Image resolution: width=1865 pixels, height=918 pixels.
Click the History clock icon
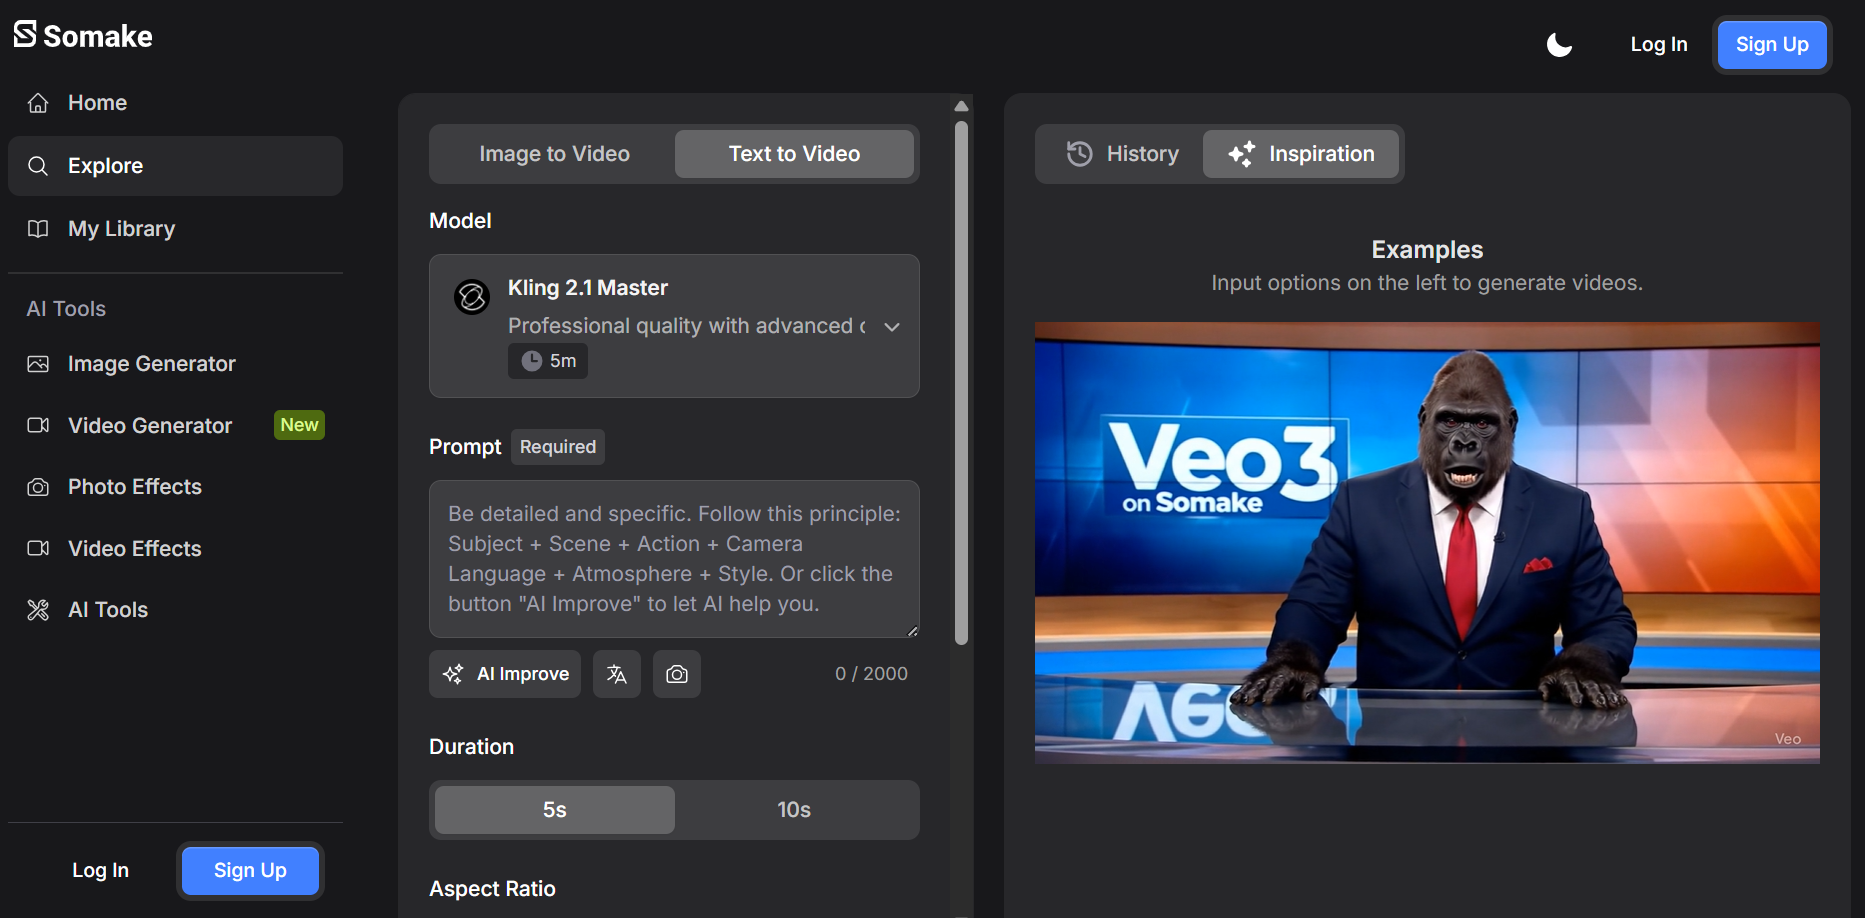tap(1079, 154)
